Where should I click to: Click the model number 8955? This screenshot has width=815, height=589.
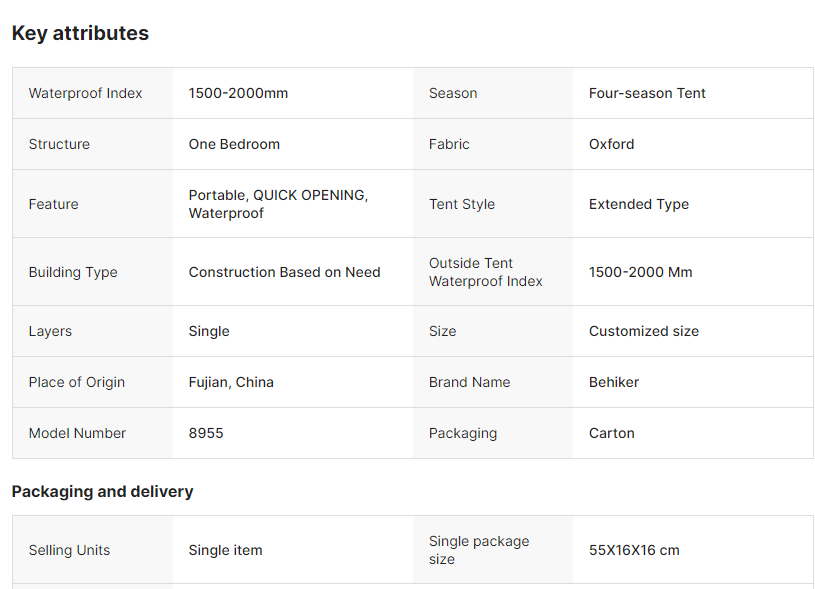206,433
